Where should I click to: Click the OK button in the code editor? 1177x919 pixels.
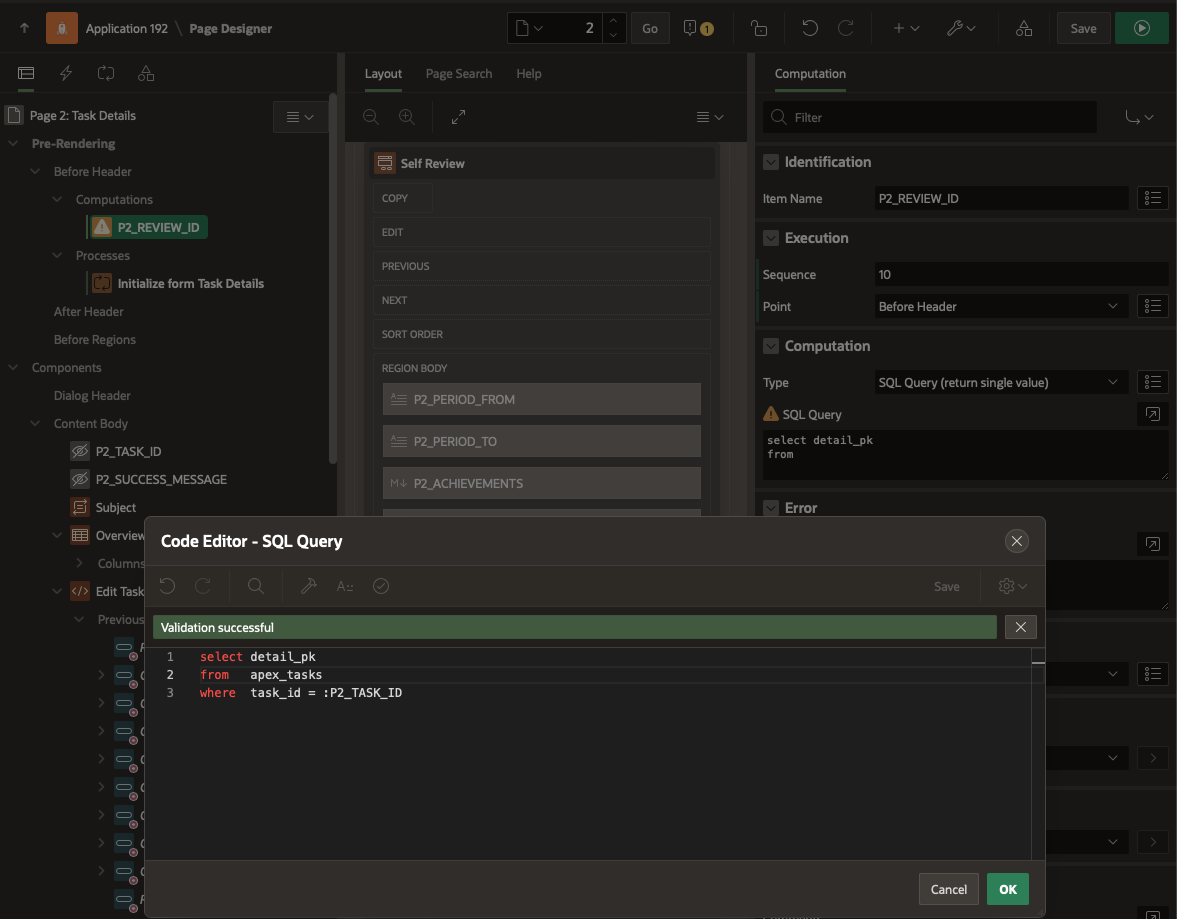click(x=1007, y=889)
